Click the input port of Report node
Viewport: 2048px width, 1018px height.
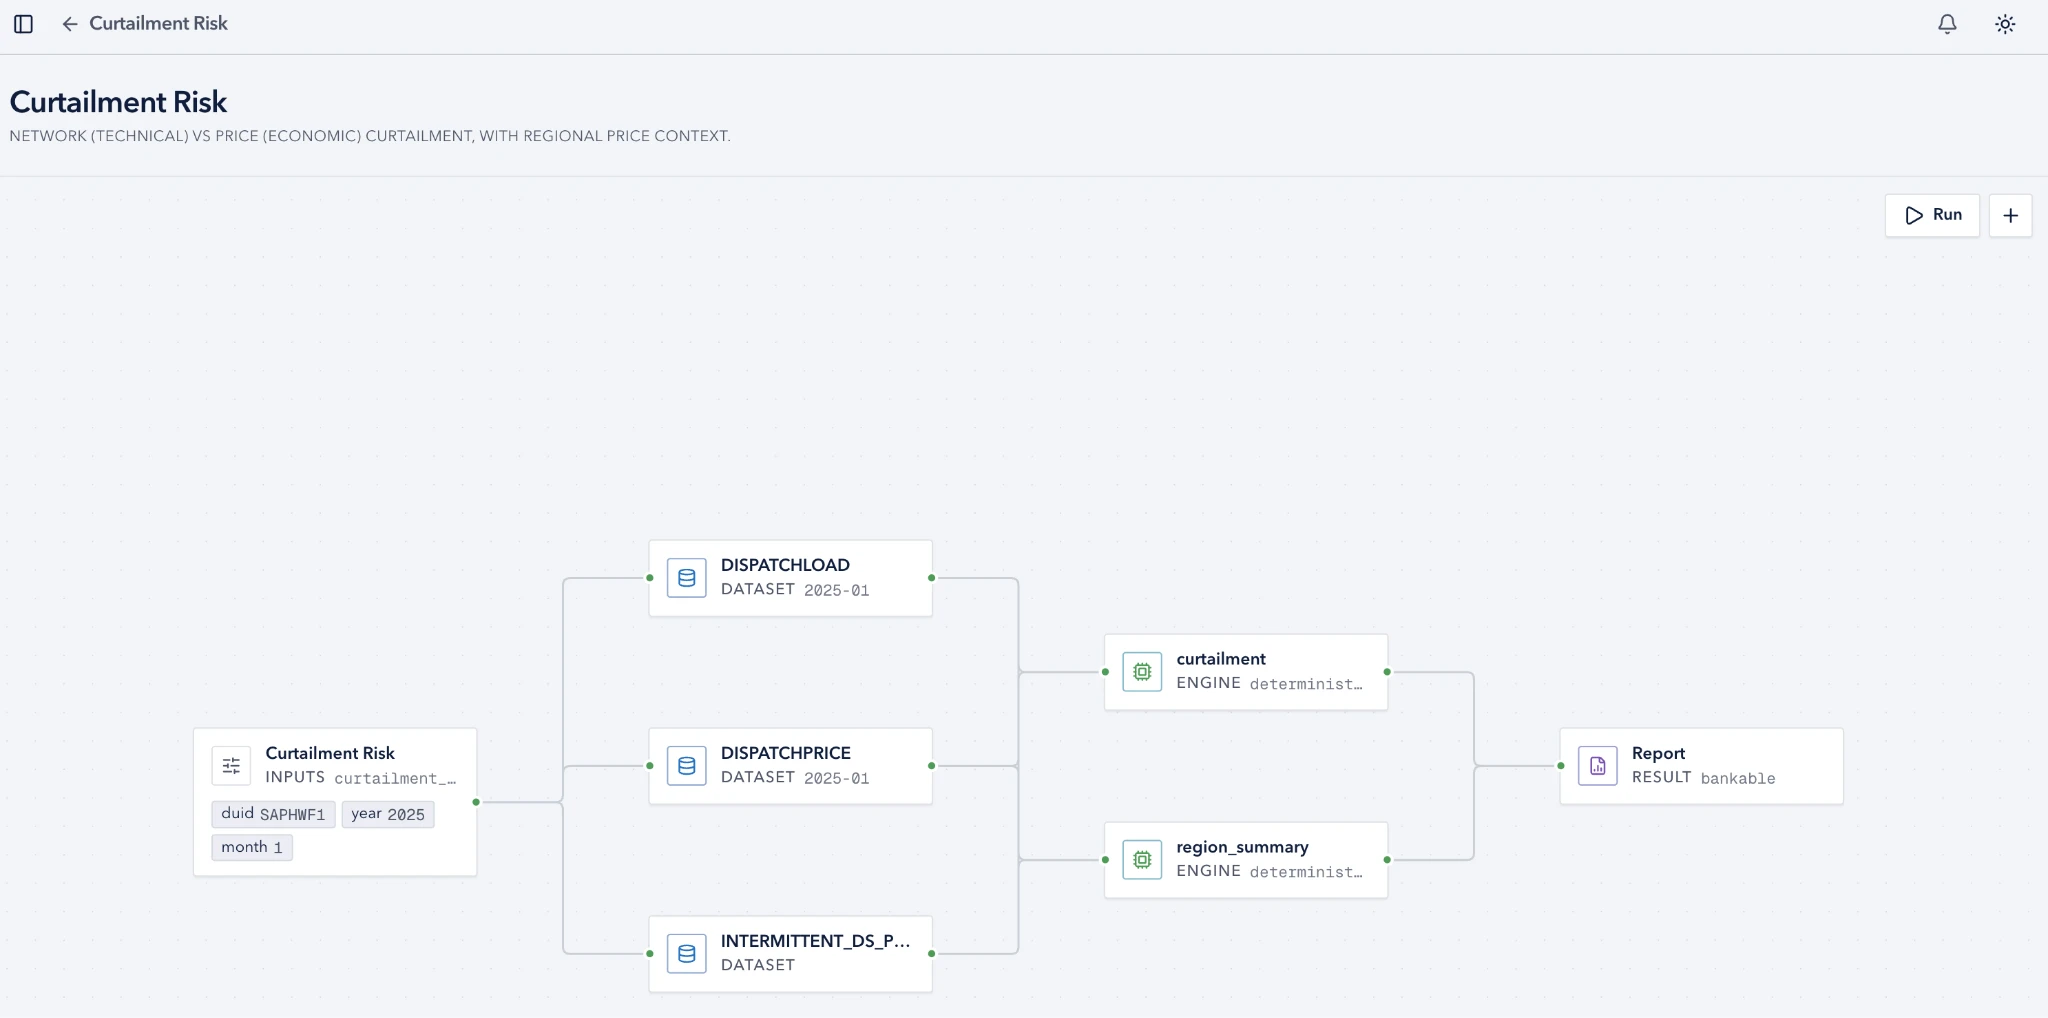1561,766
